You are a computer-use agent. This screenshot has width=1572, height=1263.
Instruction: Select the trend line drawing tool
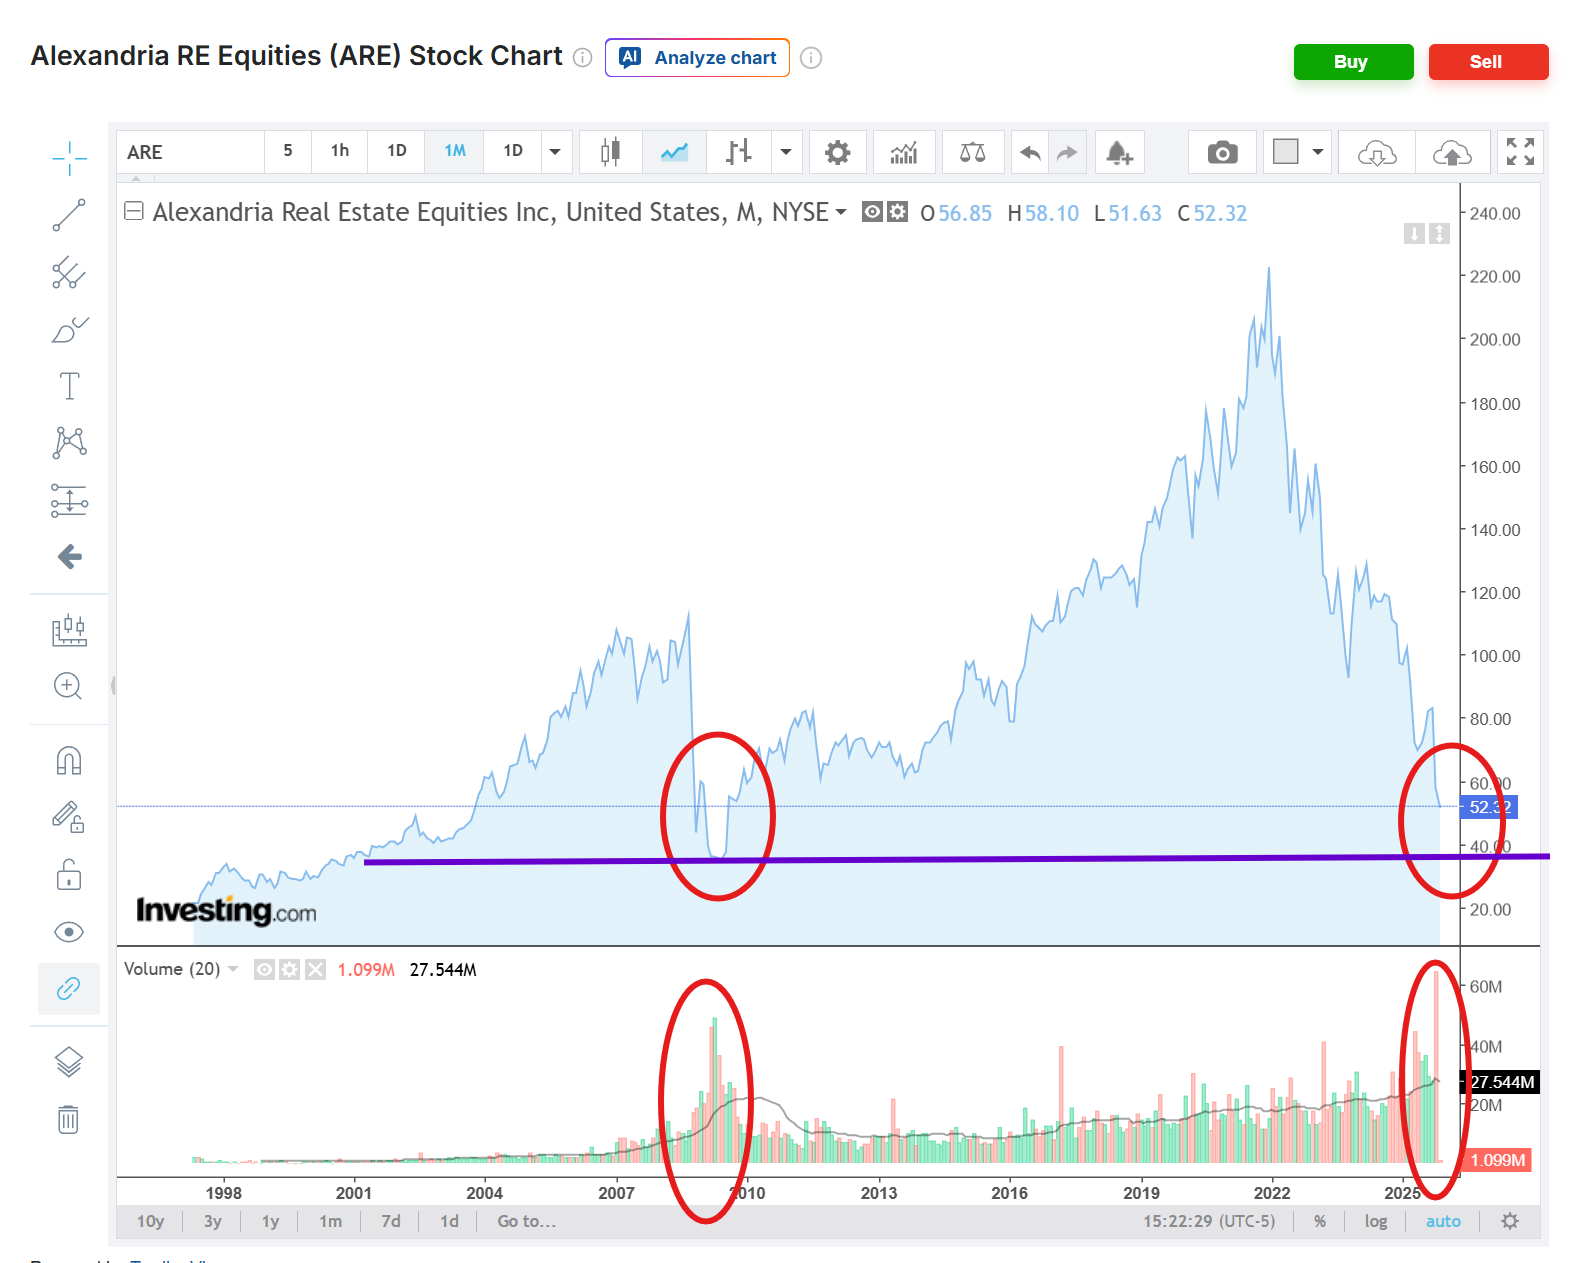click(x=69, y=215)
